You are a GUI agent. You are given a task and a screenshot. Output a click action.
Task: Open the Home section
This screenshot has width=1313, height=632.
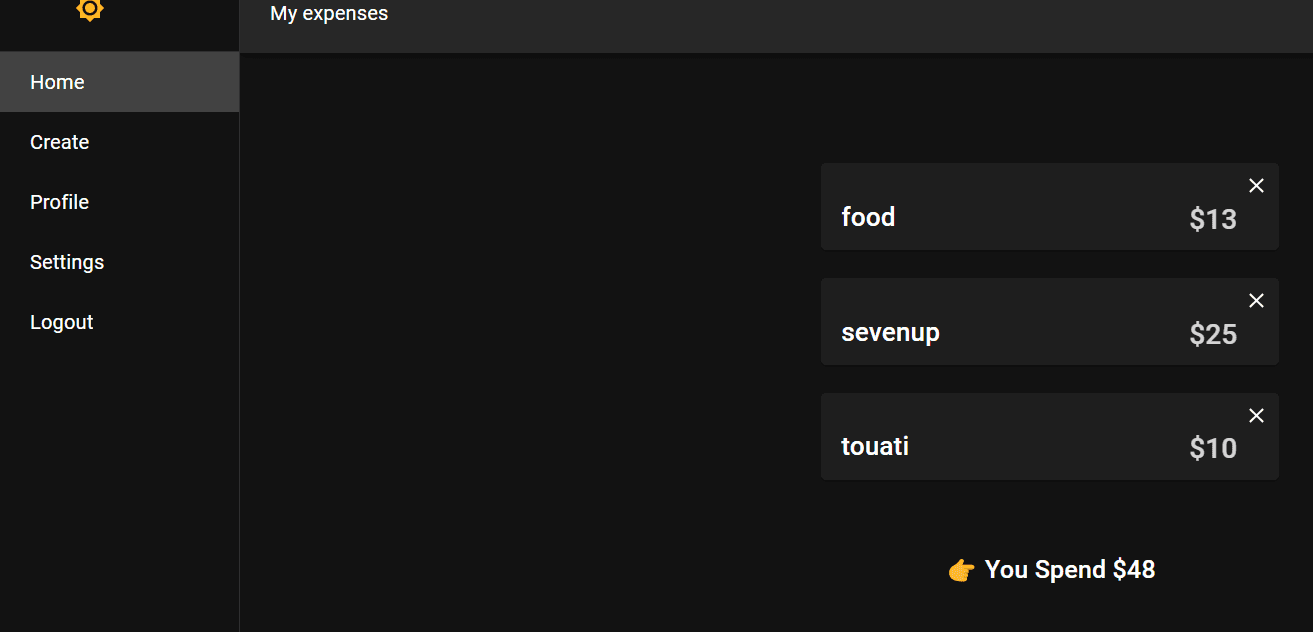point(57,82)
